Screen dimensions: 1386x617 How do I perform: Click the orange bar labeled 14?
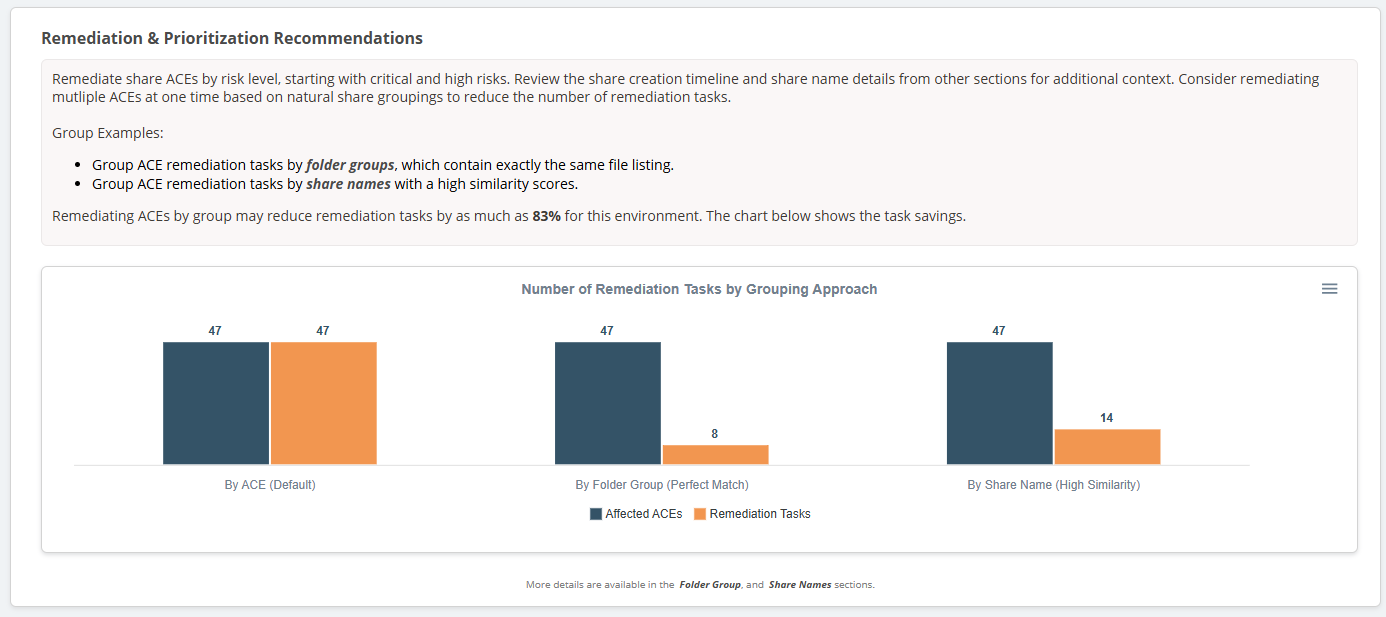click(x=1107, y=447)
